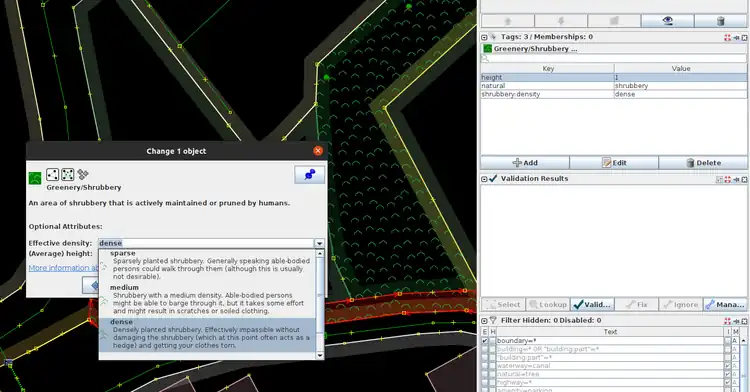Select the shrubbery:density tag row
This screenshot has height=392, width=750.
[x=614, y=94]
